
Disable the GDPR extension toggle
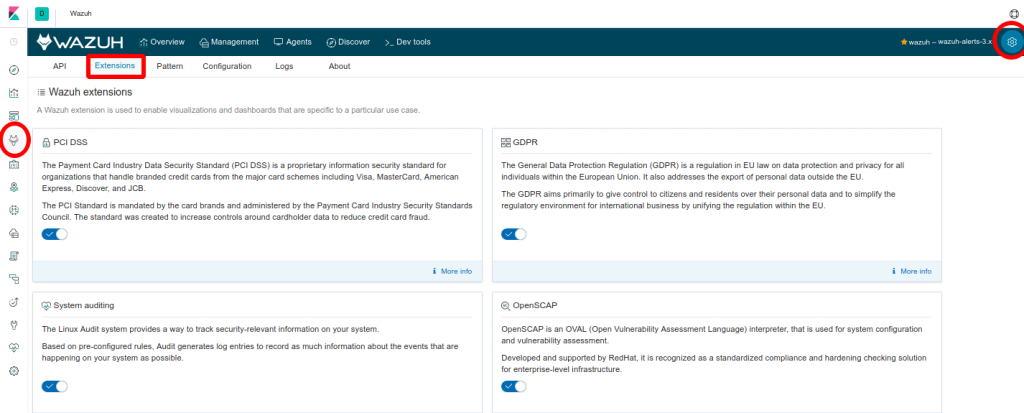[514, 234]
